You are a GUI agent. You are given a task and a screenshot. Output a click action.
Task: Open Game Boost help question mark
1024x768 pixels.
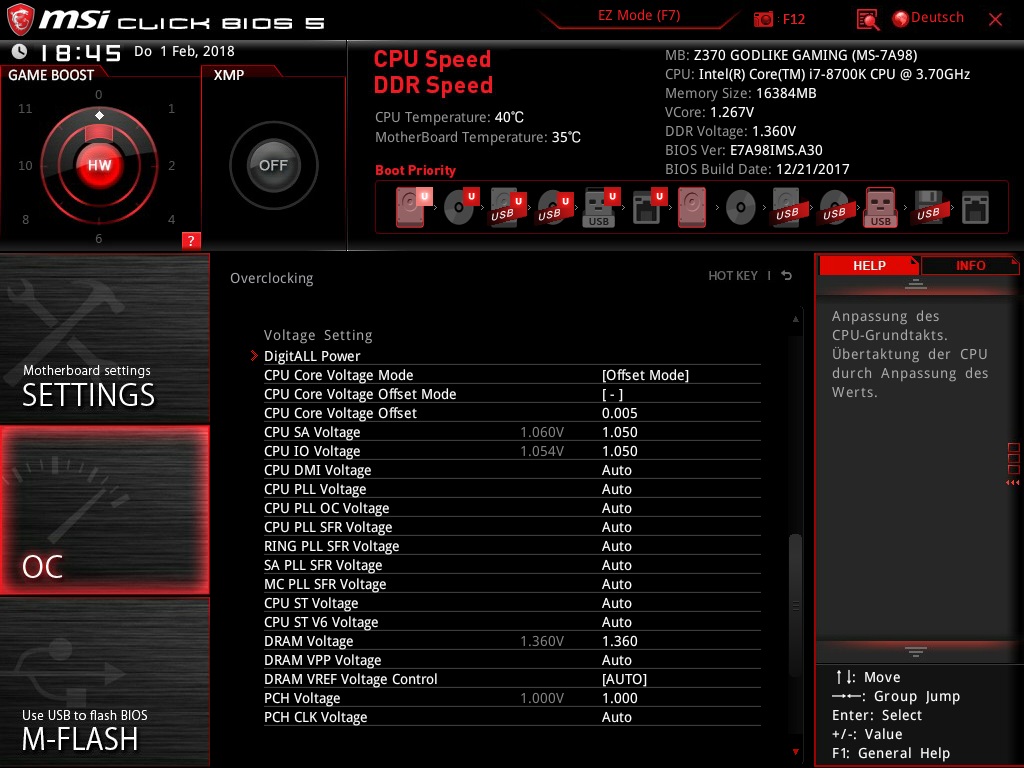[191, 240]
